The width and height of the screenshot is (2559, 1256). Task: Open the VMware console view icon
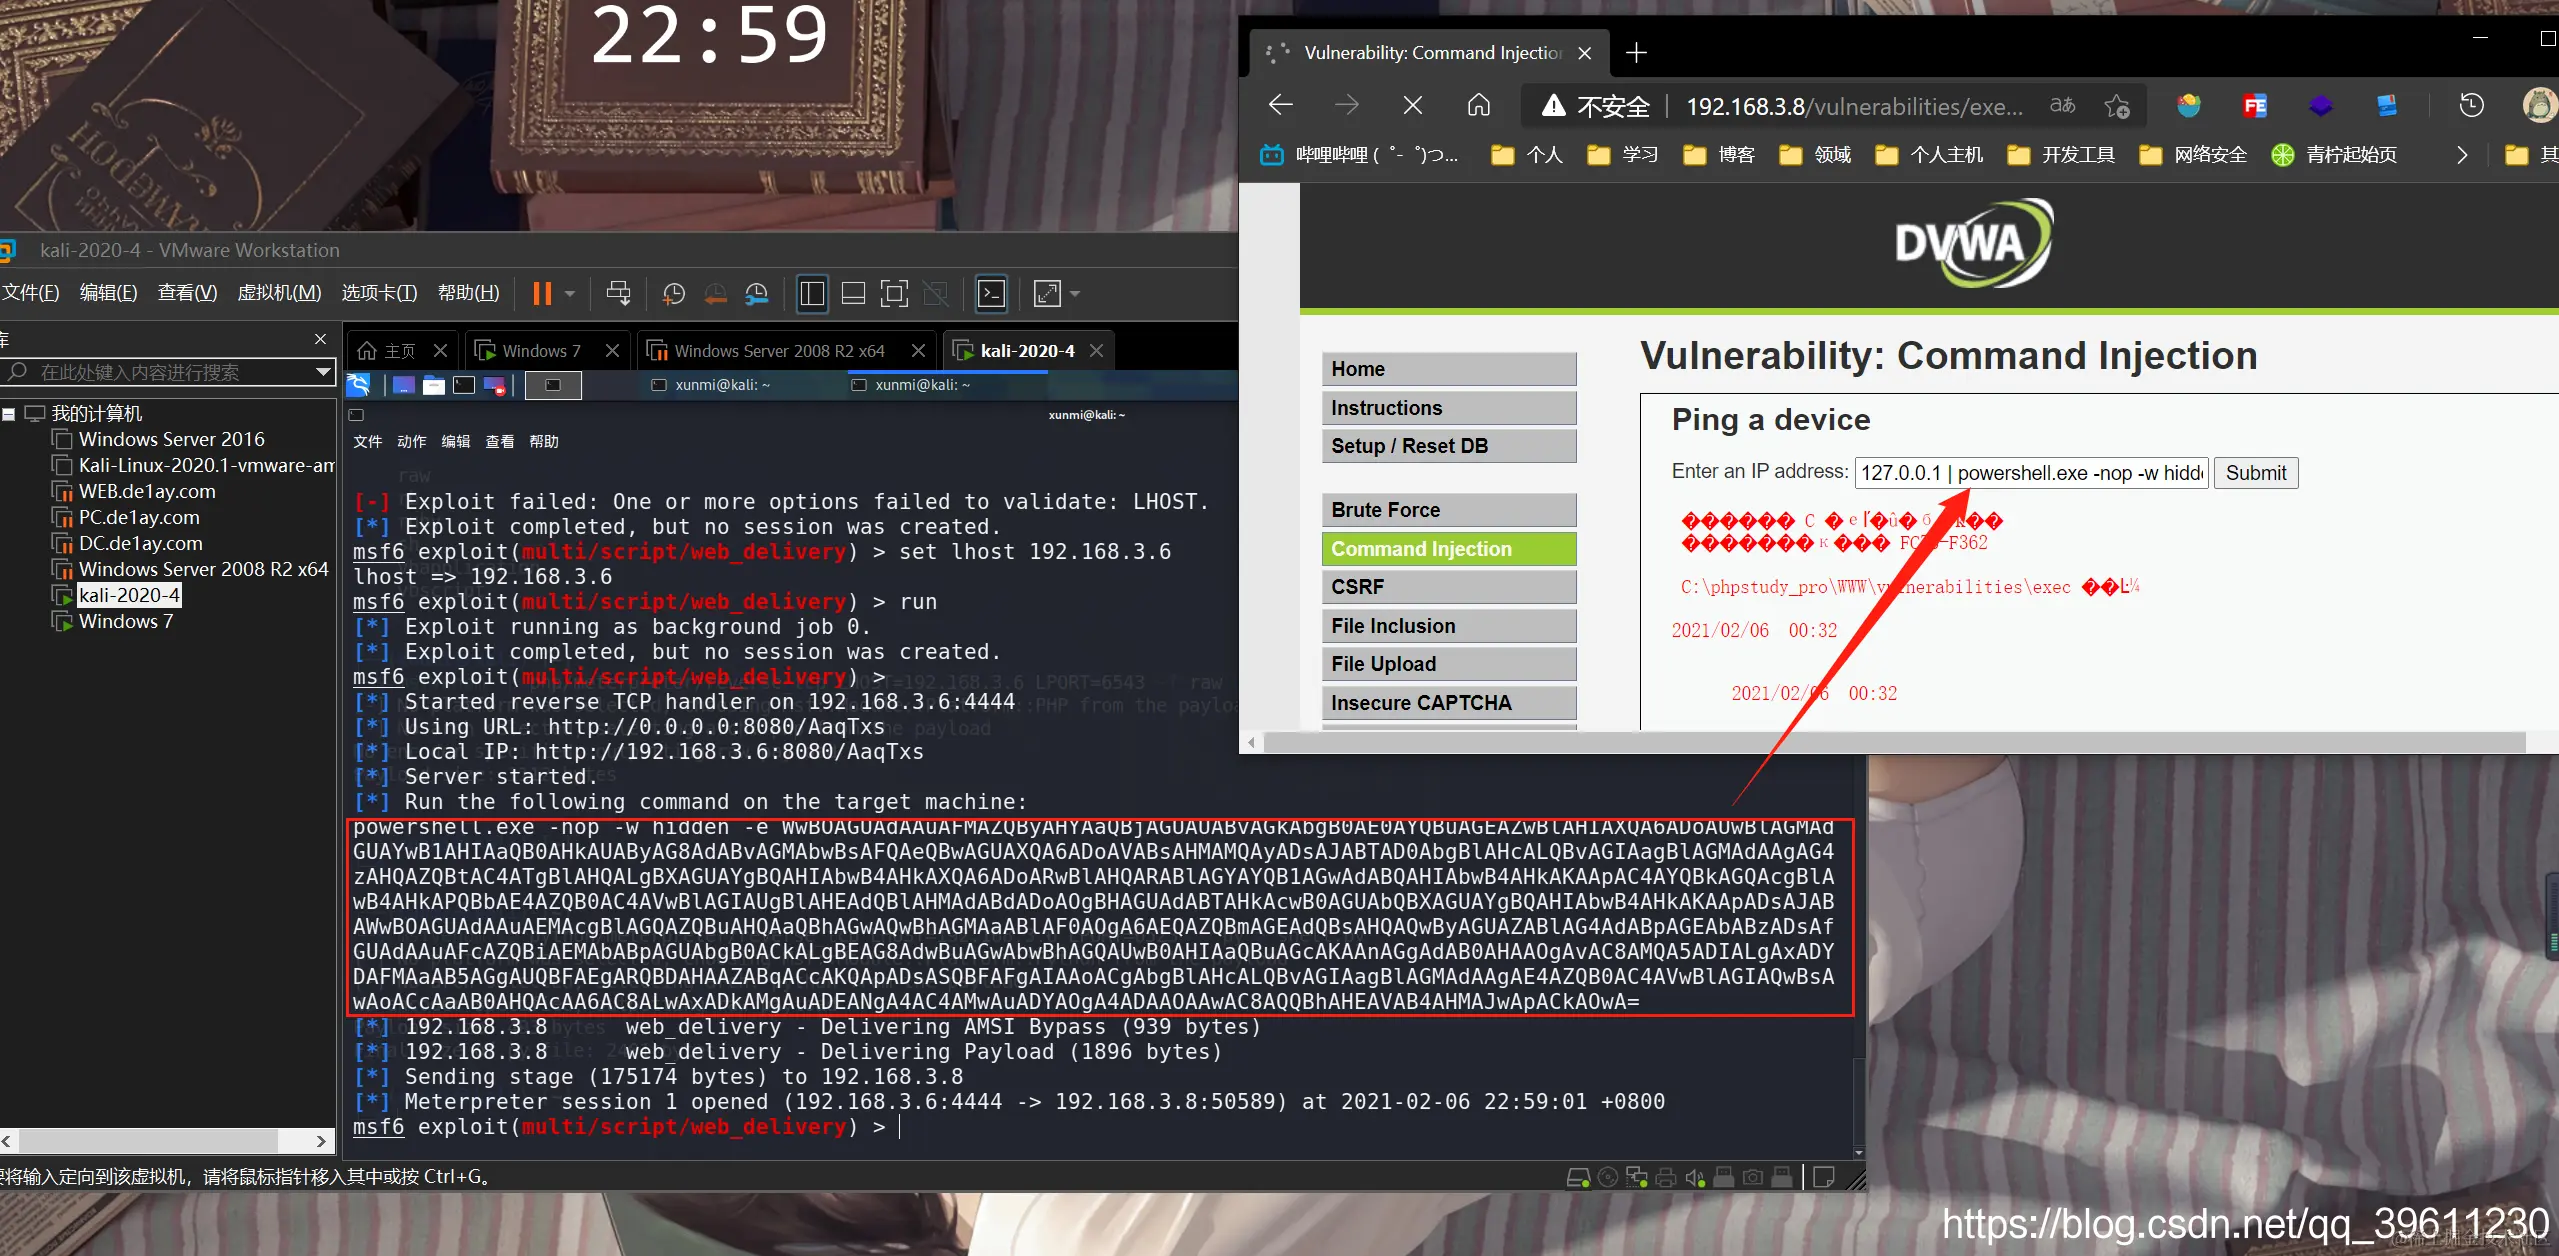click(x=991, y=294)
